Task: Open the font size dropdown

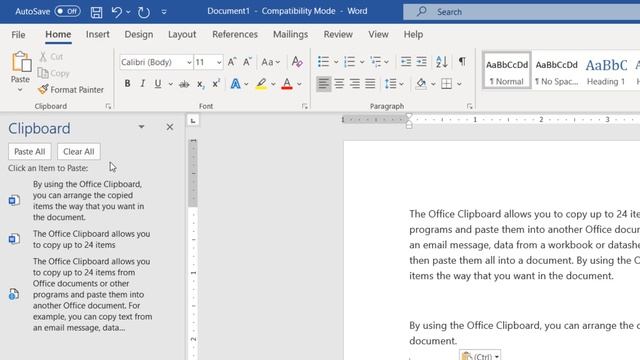Action: [x=219, y=62]
